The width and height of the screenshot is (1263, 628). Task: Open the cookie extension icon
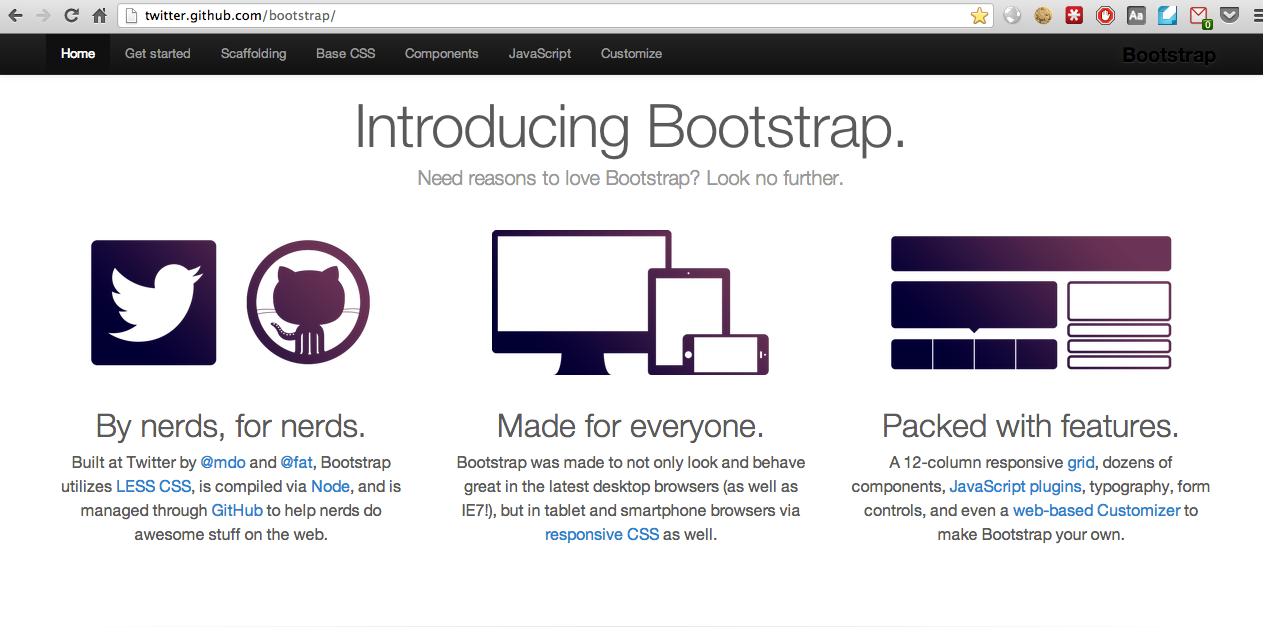1043,16
